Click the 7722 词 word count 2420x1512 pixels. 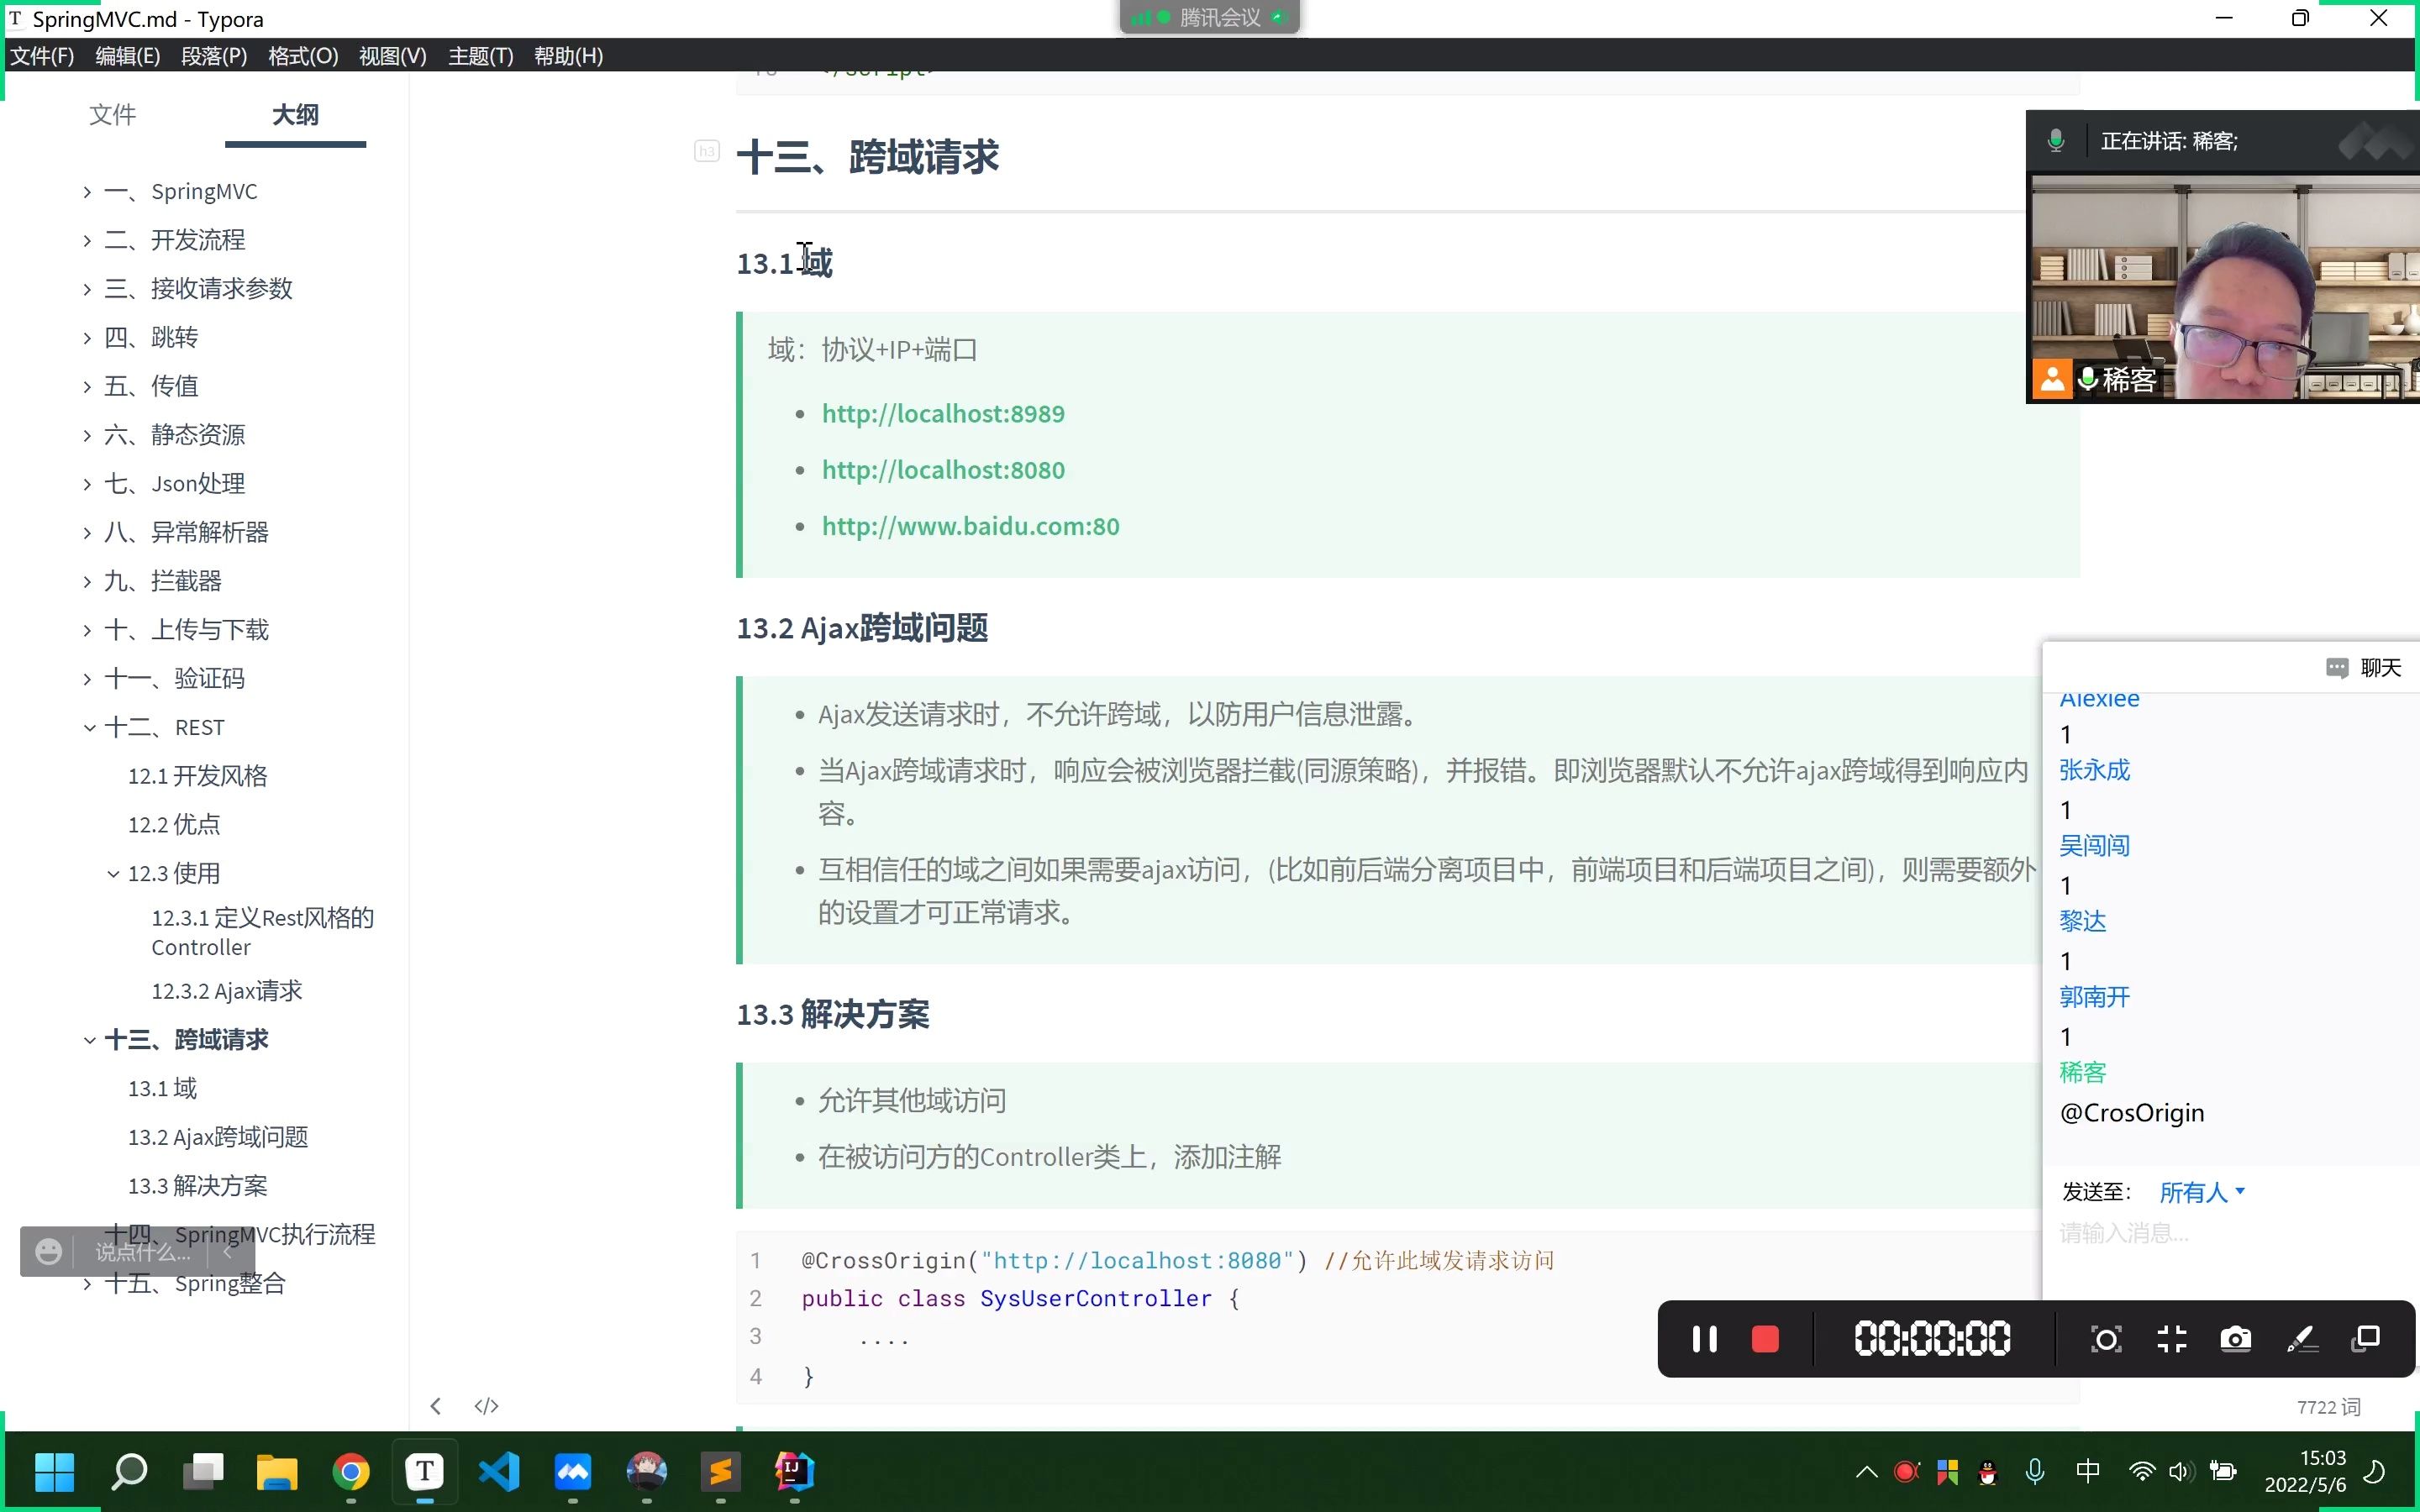(x=2328, y=1407)
